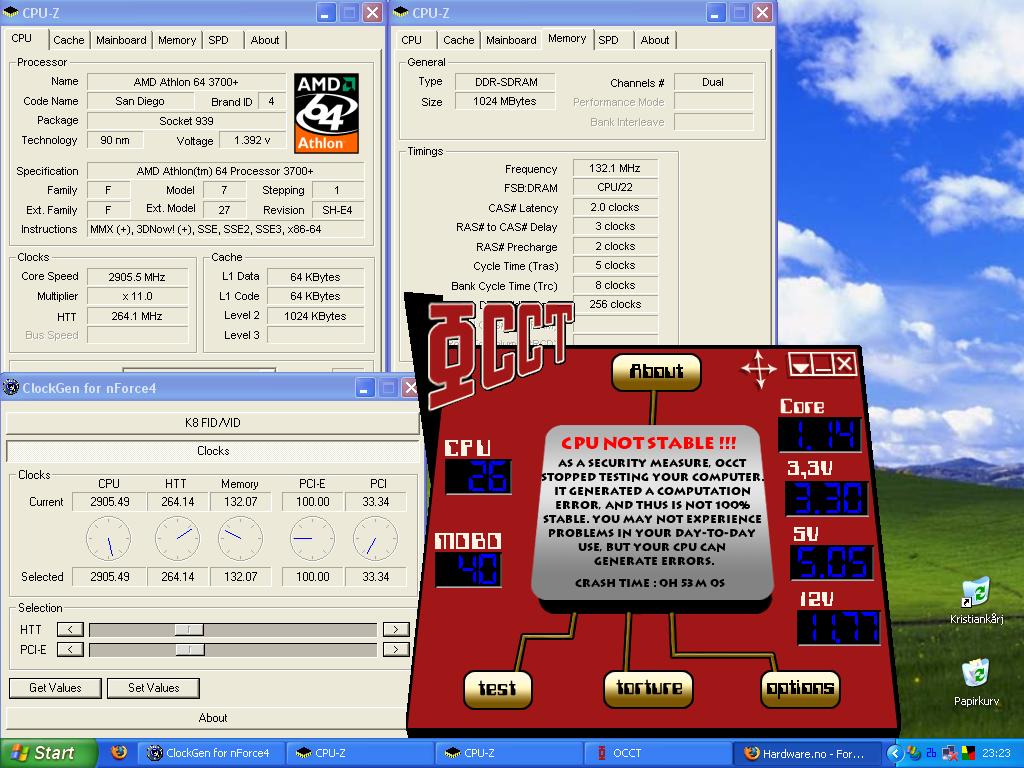Screen dimensions: 1024x768
Task: Minimize the ClockGen window
Action: pos(365,388)
